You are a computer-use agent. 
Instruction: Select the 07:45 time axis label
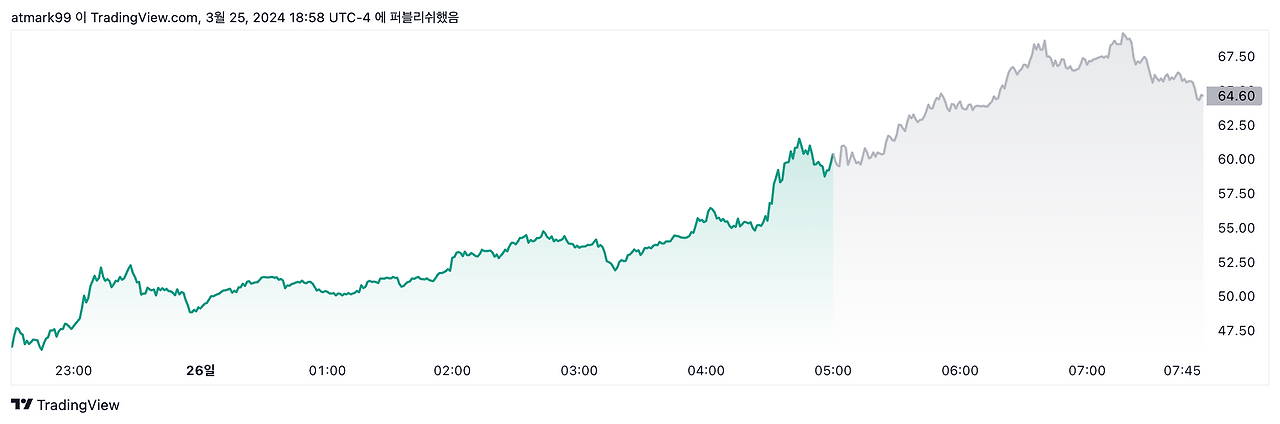pyautogui.click(x=1182, y=370)
